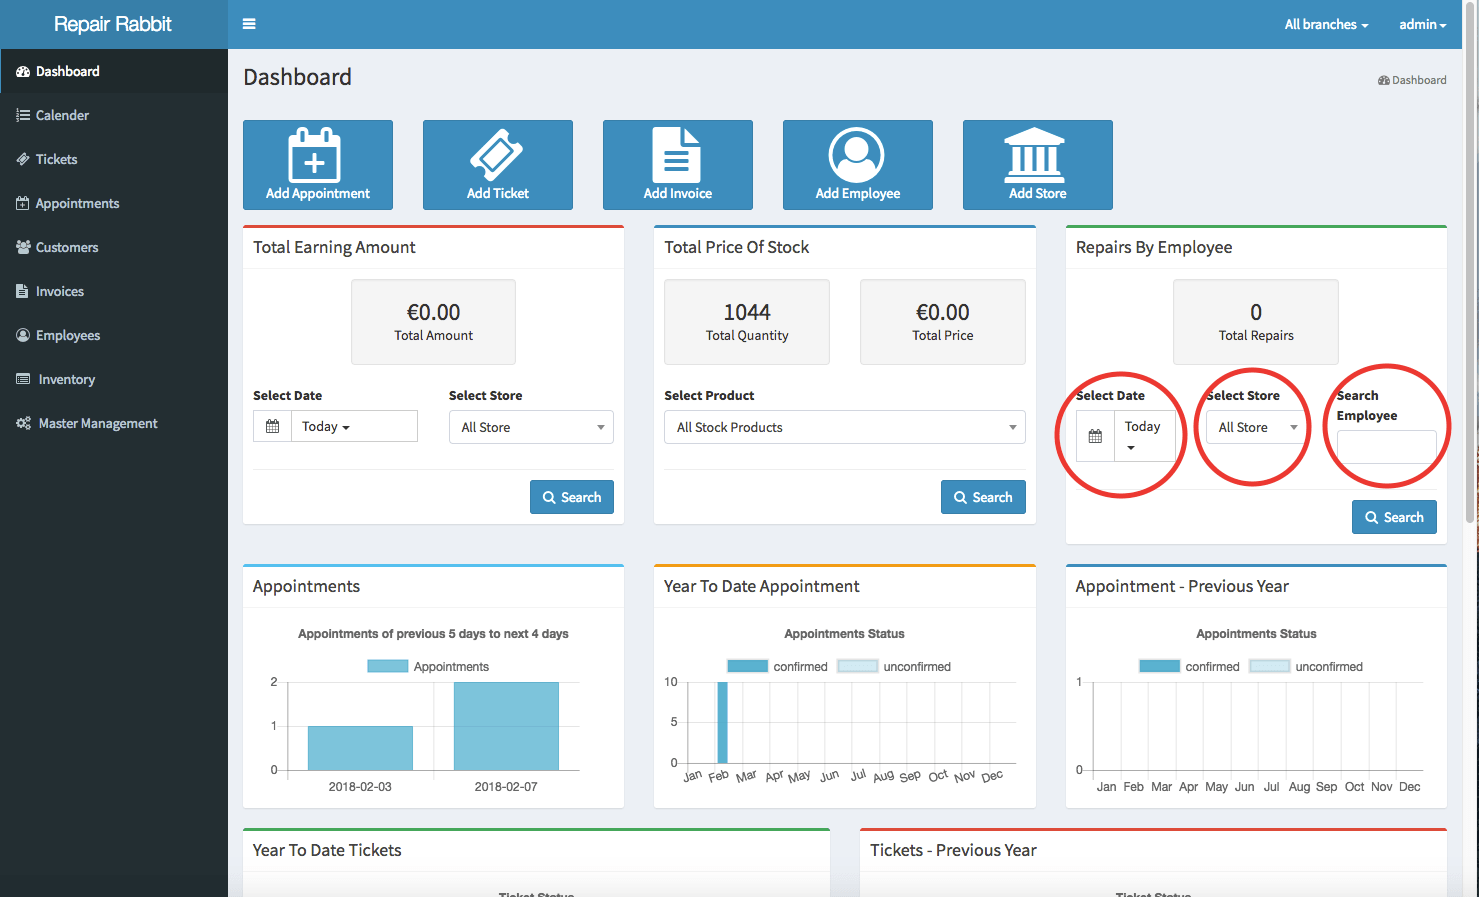Click Search in Repairs By Employee panel
This screenshot has width=1479, height=897.
click(x=1394, y=517)
